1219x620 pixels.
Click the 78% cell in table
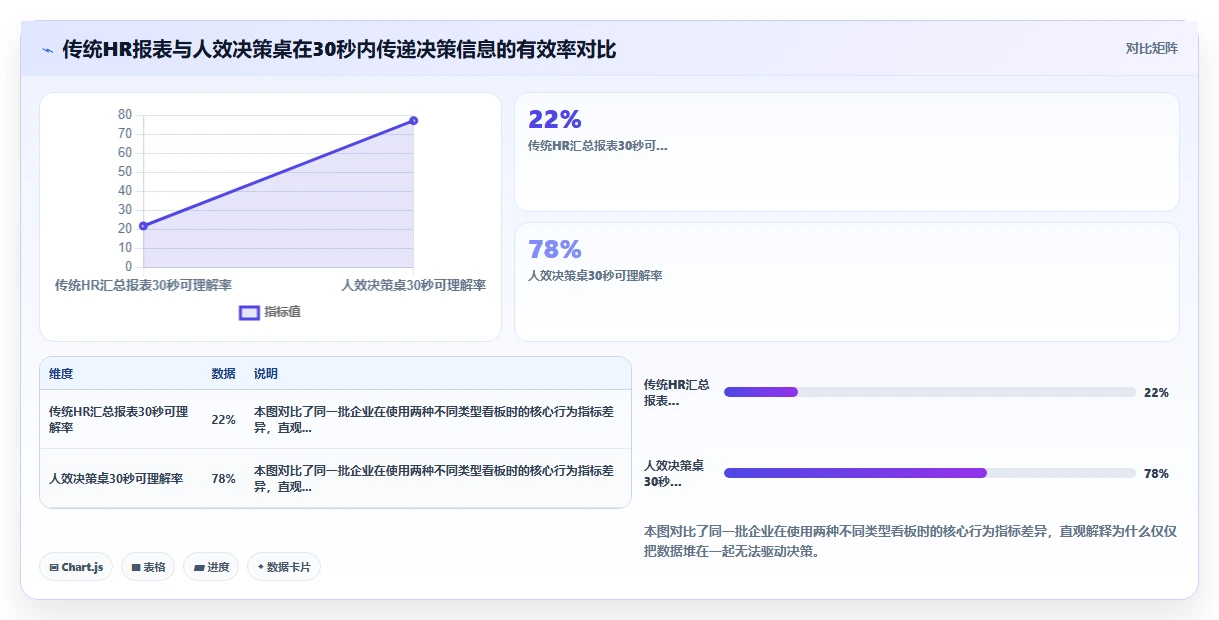tap(223, 479)
